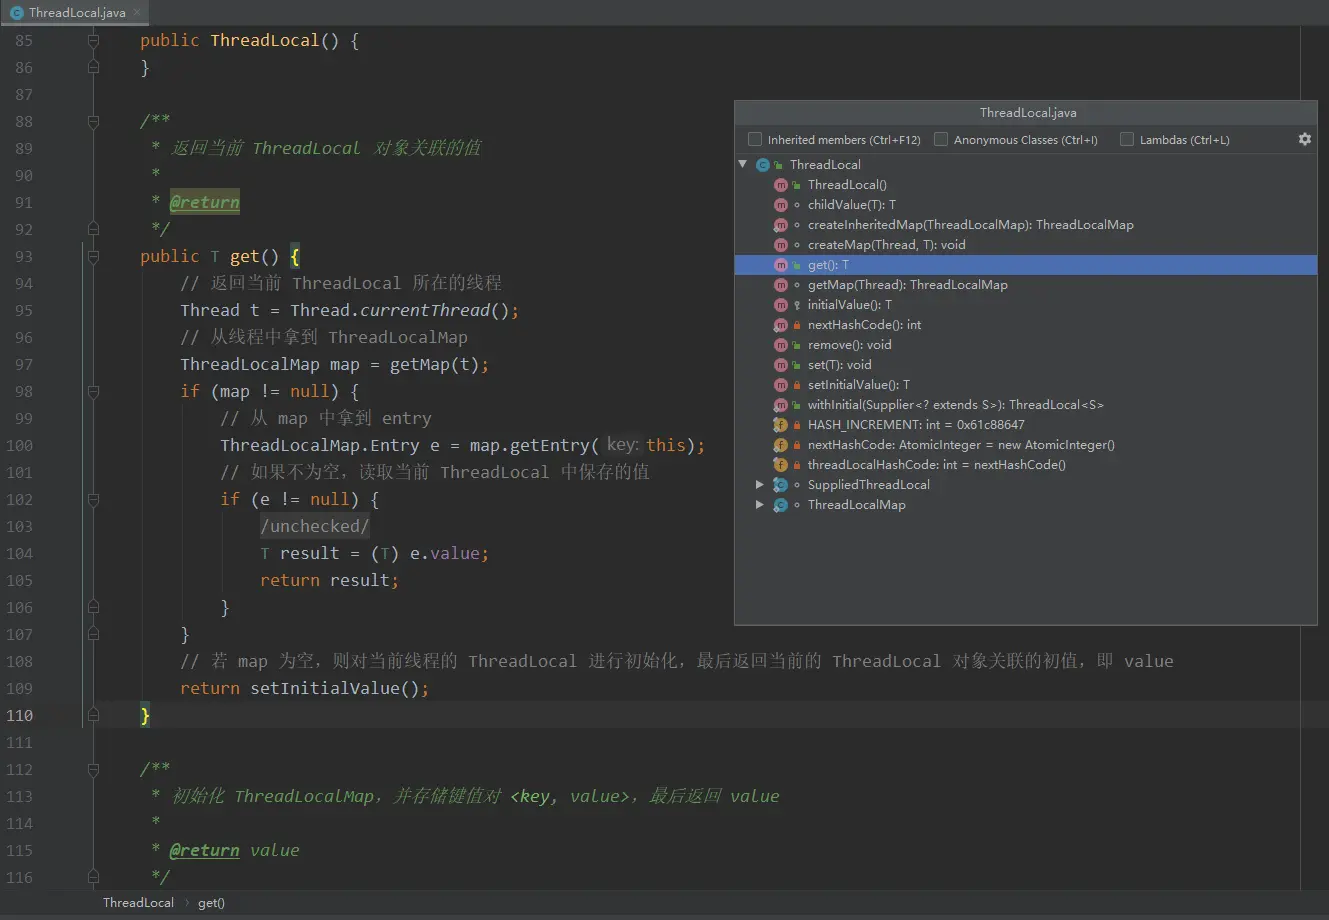Image resolution: width=1329 pixels, height=920 pixels.
Task: Click method icon next to createInheritedMap row
Action: coord(781,225)
